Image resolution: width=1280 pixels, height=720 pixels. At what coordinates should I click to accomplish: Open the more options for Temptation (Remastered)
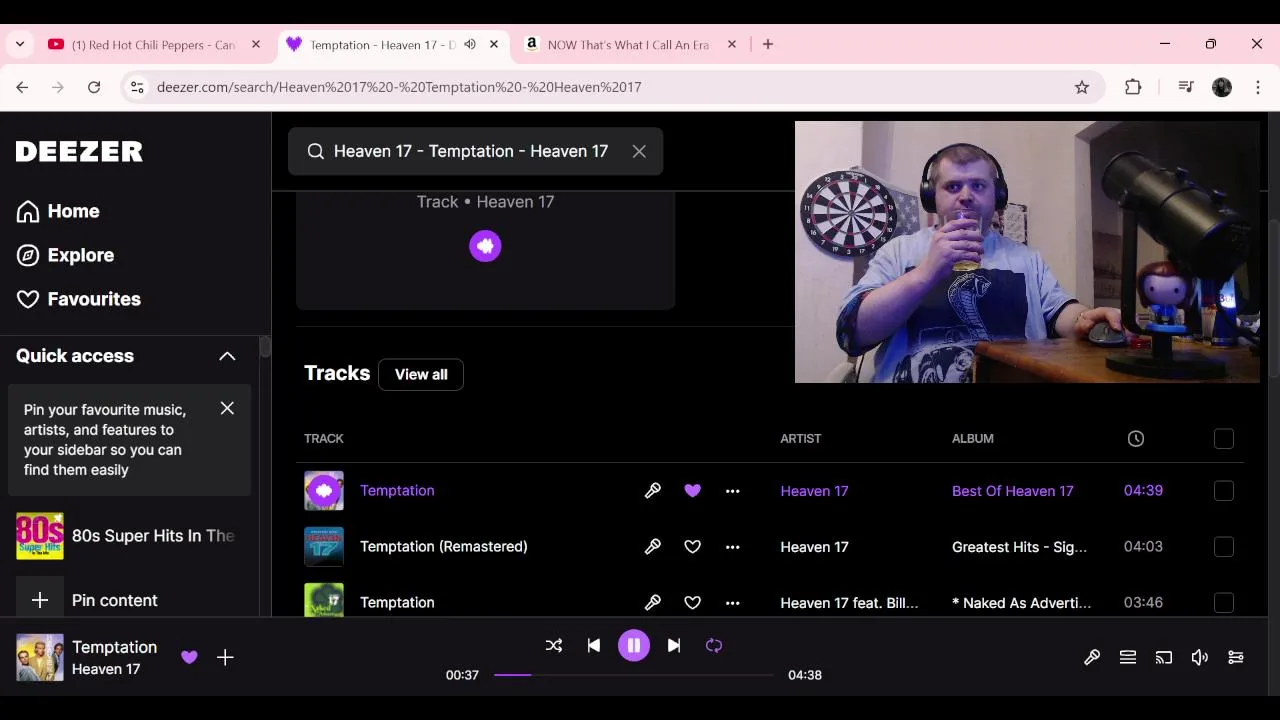click(733, 547)
